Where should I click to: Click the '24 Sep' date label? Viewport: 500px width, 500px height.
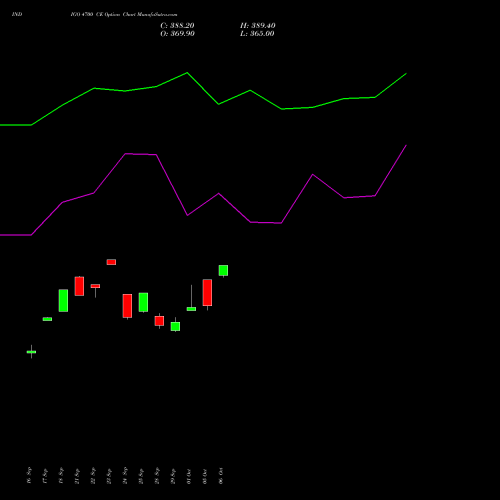[x=125, y=475]
